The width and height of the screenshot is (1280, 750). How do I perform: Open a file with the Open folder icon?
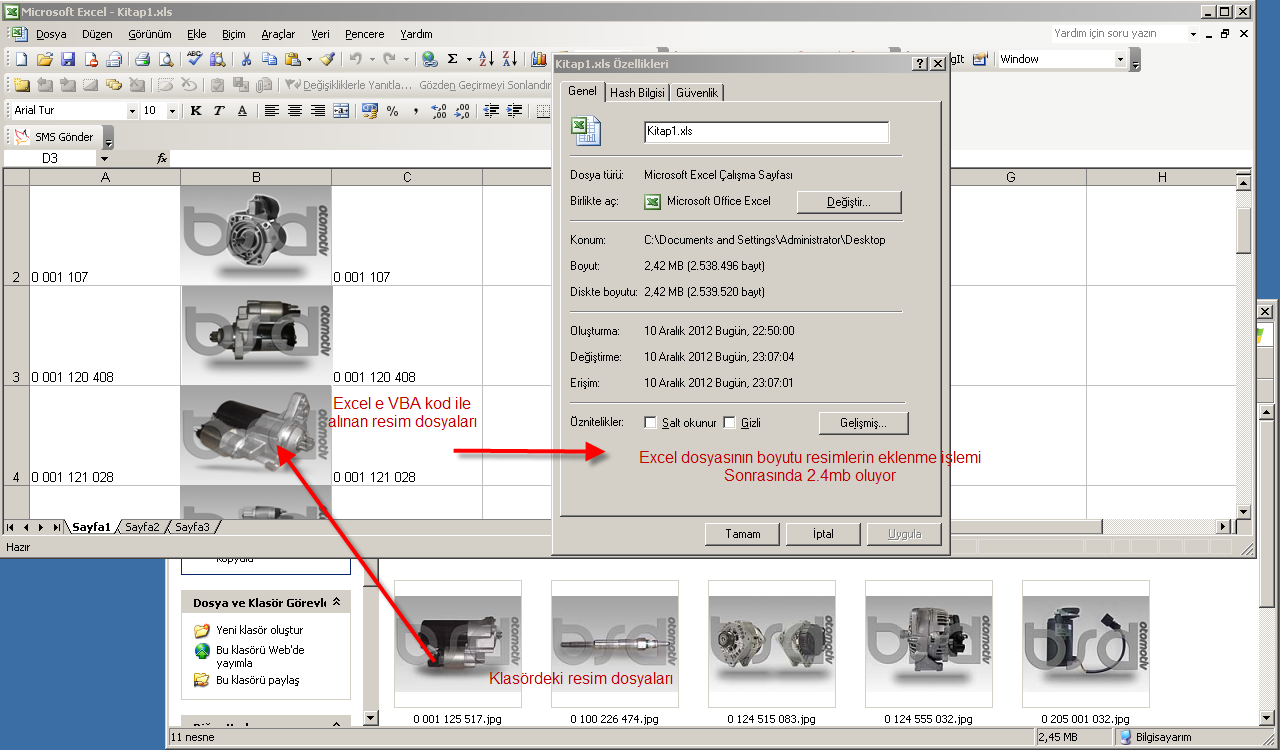click(45, 59)
